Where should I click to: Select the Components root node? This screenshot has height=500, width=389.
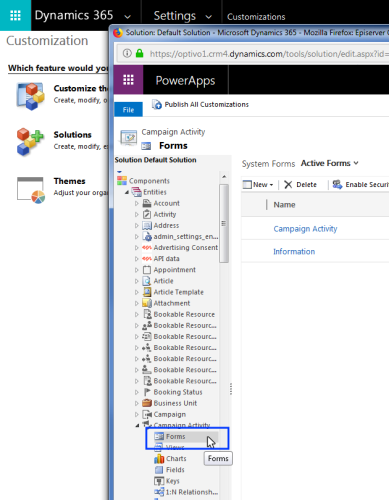click(x=149, y=181)
